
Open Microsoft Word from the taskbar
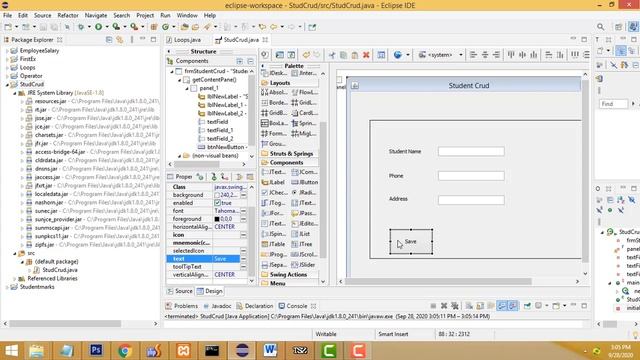point(270,351)
